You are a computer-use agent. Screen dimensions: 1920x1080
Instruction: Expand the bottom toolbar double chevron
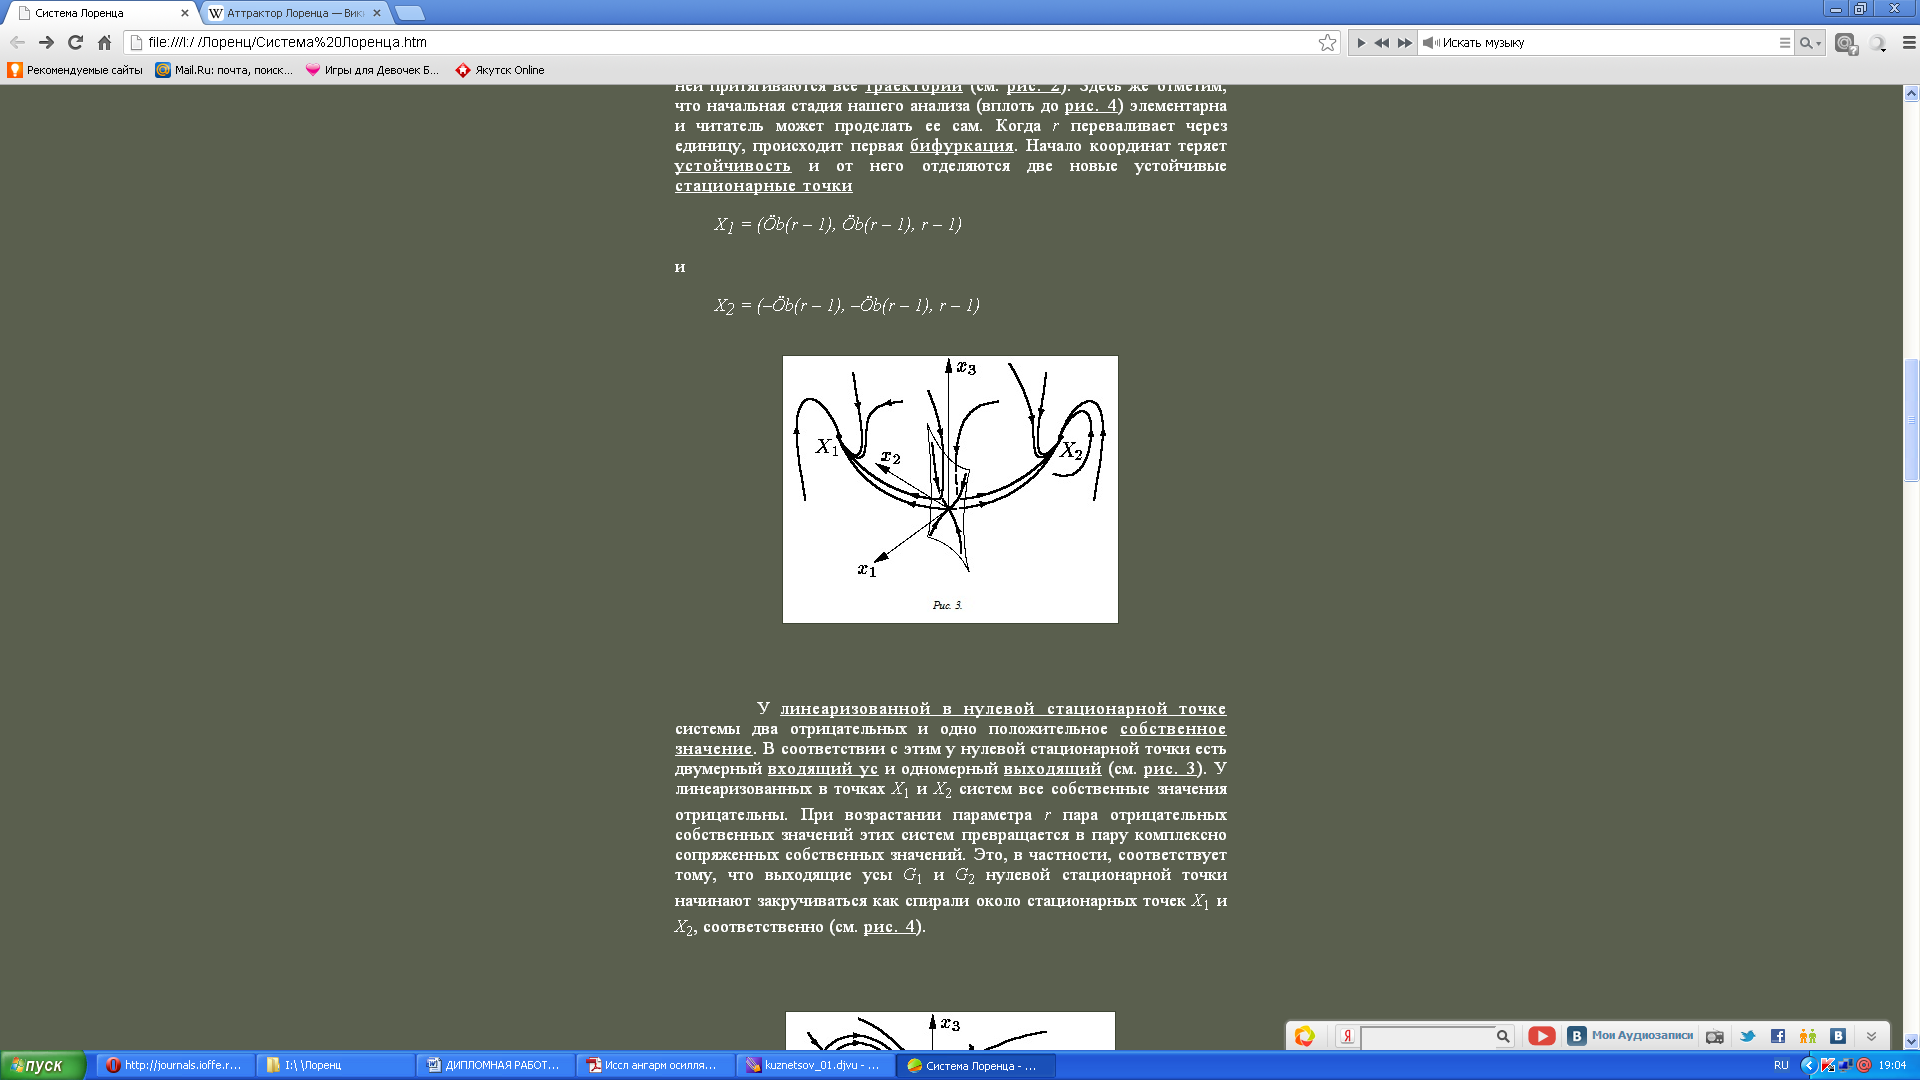pyautogui.click(x=1871, y=1037)
